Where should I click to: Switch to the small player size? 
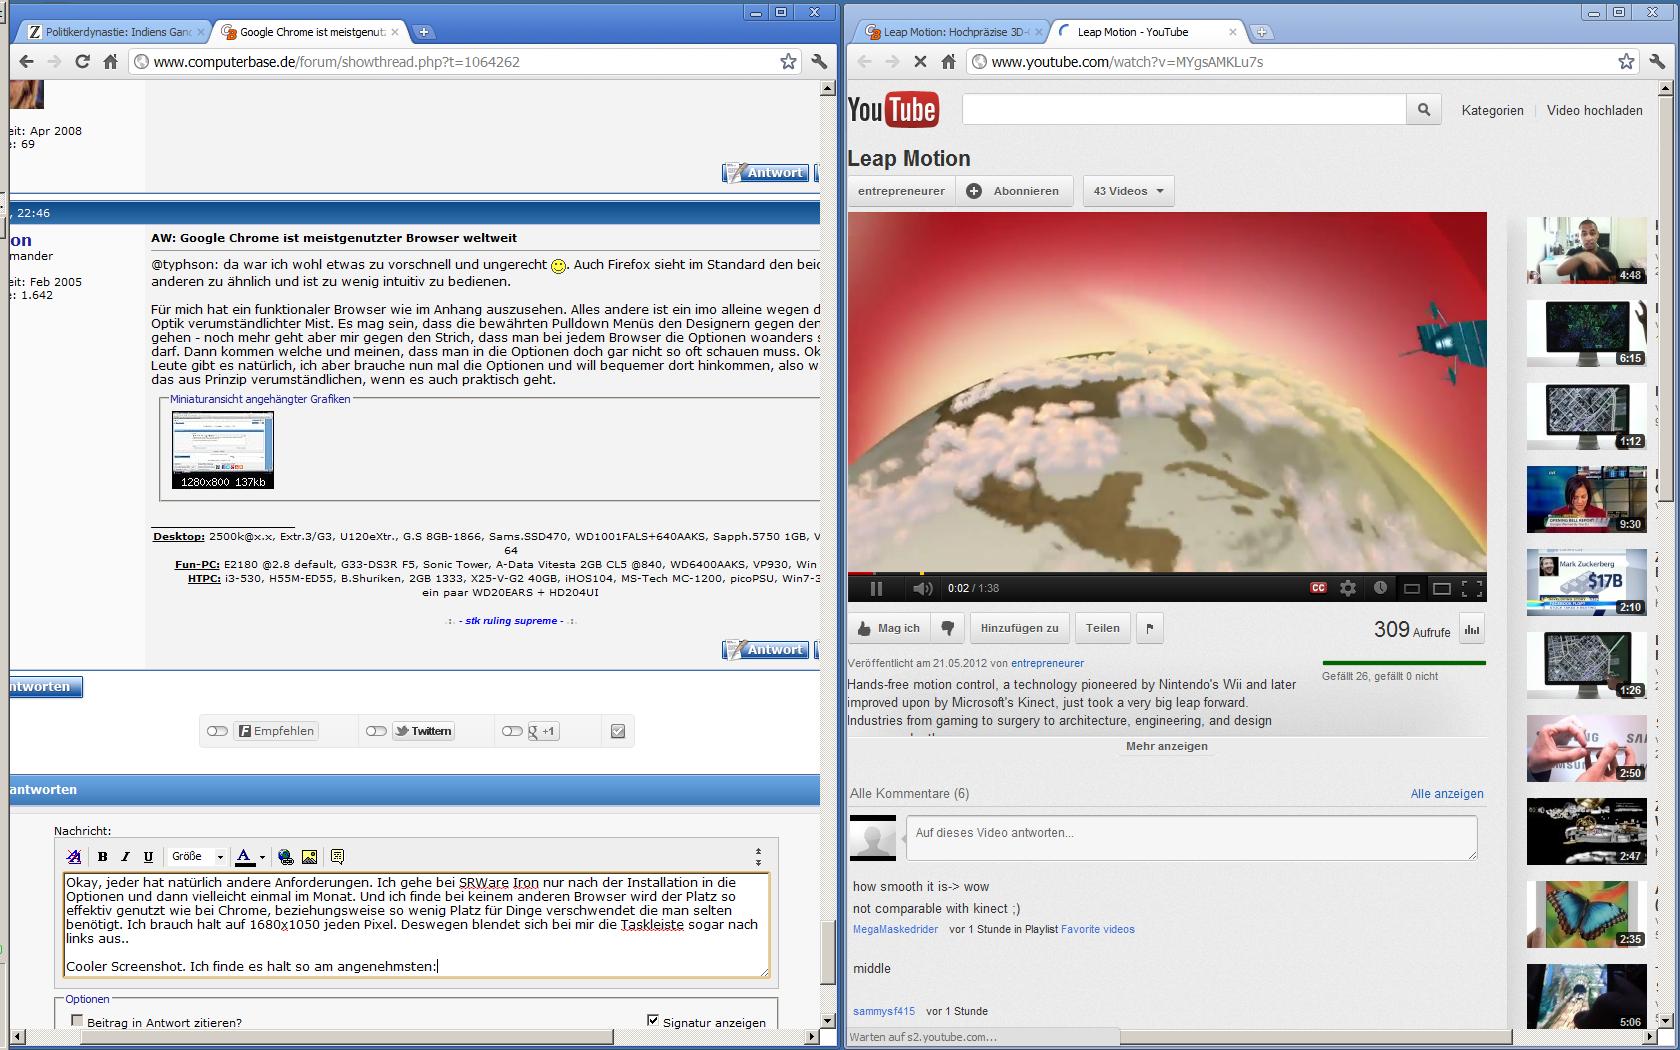1412,588
